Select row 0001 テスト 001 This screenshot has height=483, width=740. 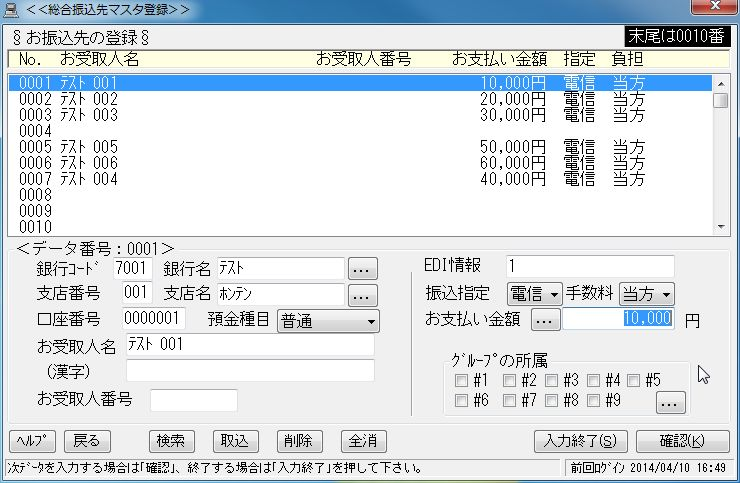[x=360, y=83]
